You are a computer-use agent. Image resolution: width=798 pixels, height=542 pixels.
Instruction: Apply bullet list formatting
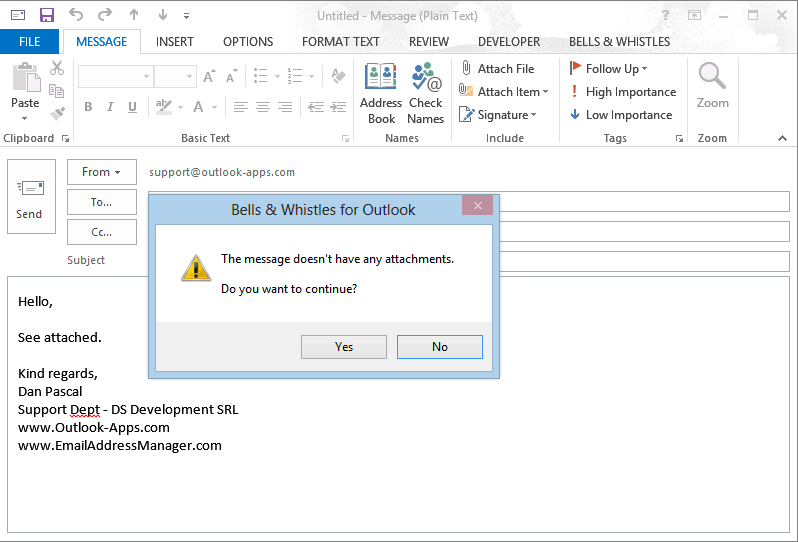[261, 76]
